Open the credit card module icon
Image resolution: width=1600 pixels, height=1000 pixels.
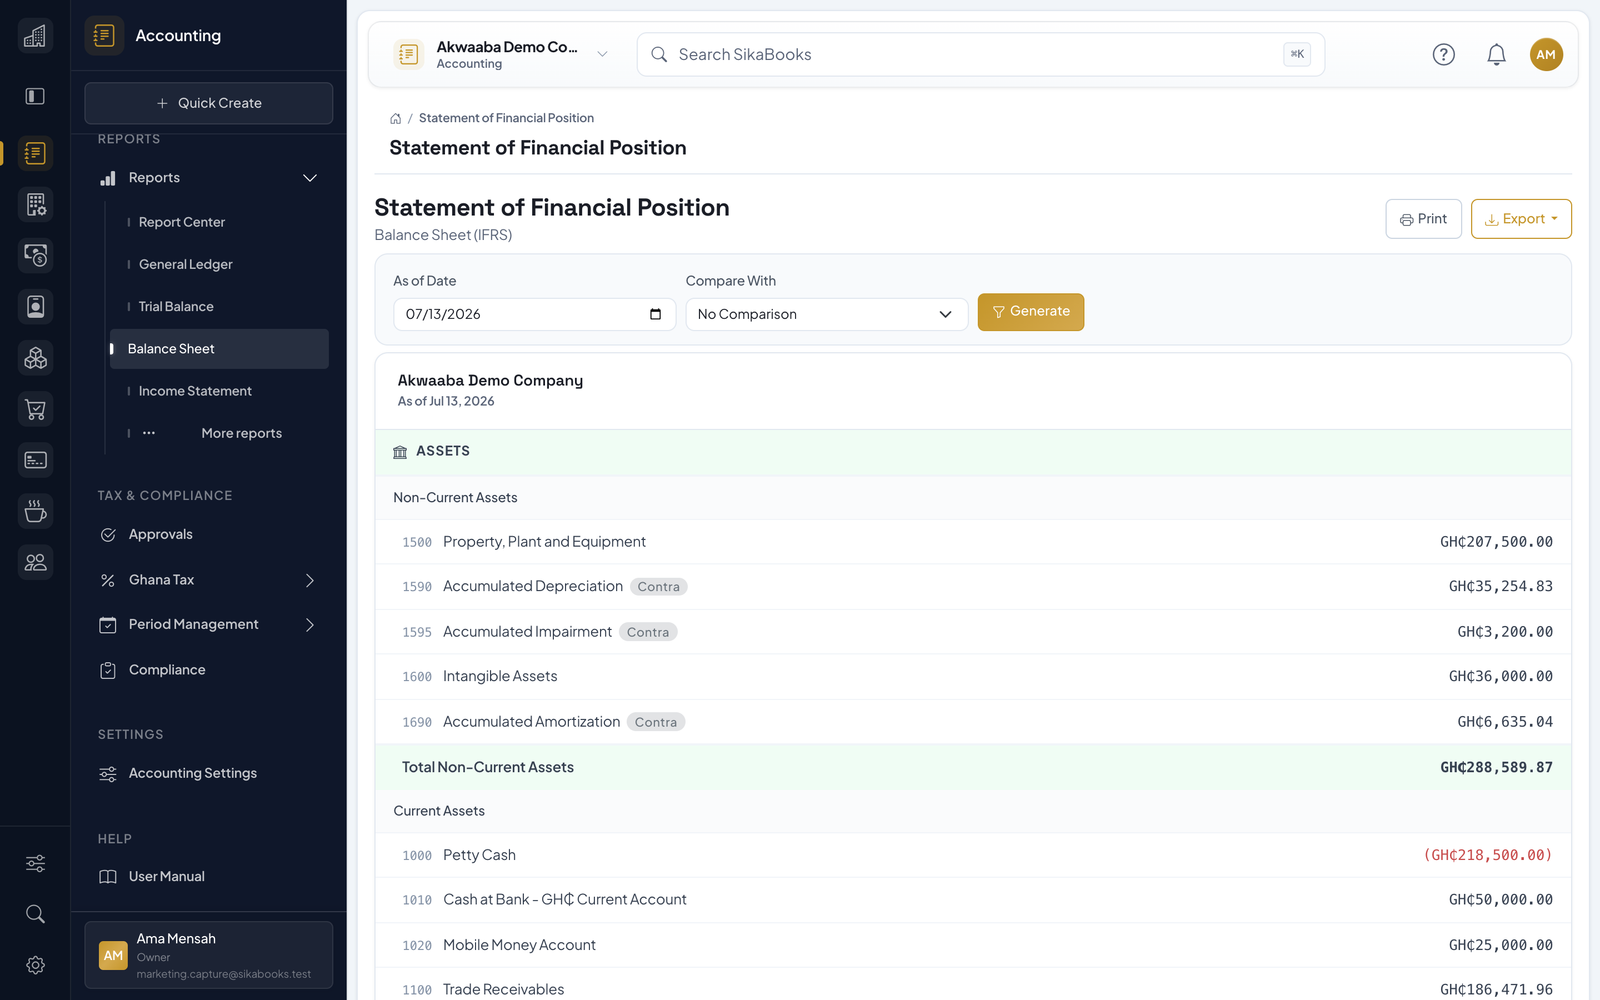point(35,460)
